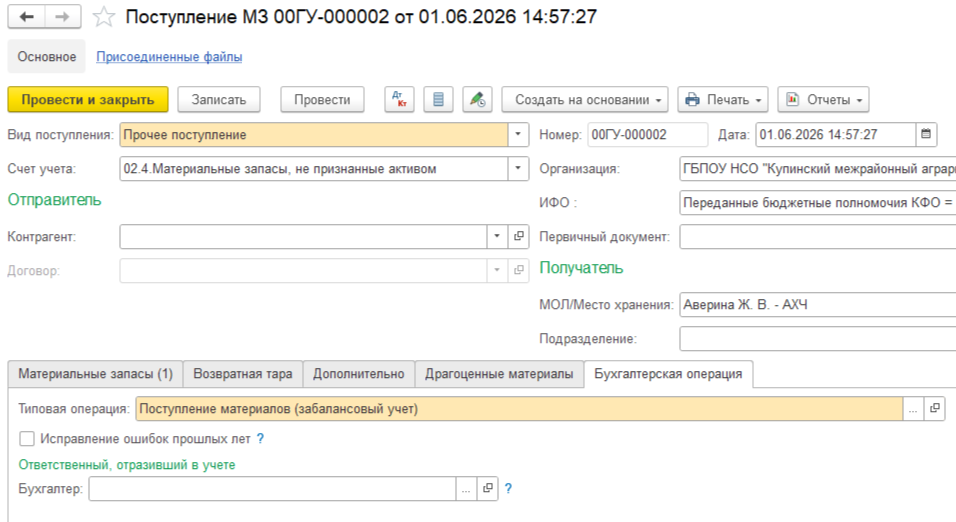
Task: Click the Первичный документ field
Action: coord(818,237)
